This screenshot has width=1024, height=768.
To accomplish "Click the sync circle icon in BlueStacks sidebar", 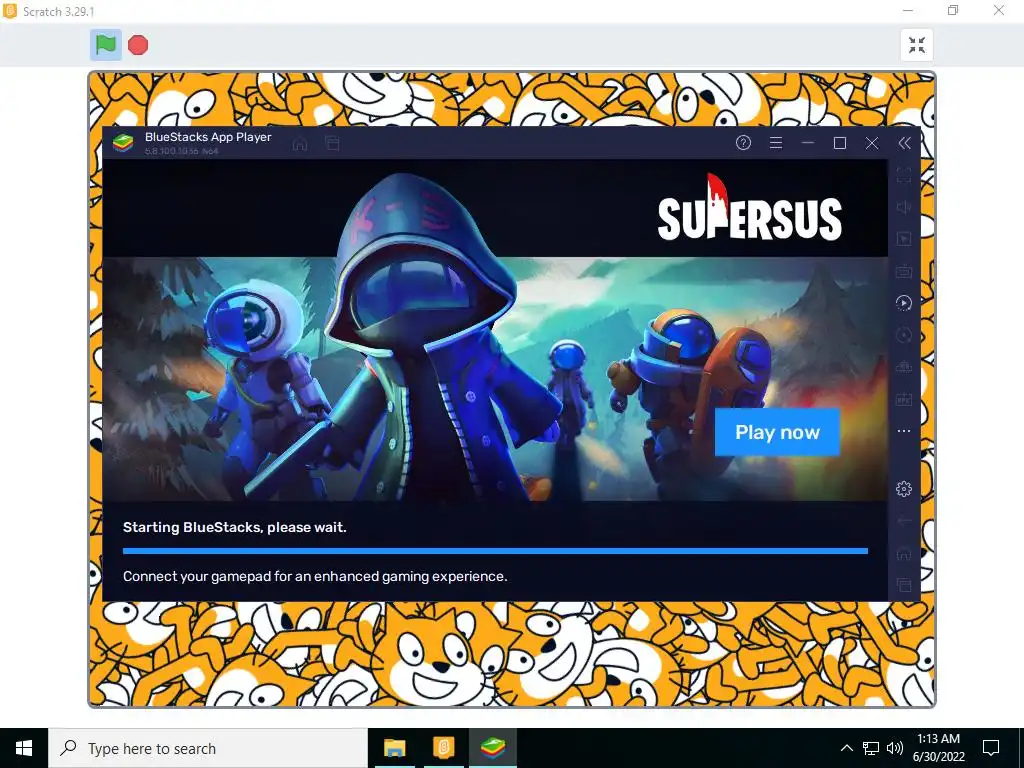I will [x=904, y=335].
